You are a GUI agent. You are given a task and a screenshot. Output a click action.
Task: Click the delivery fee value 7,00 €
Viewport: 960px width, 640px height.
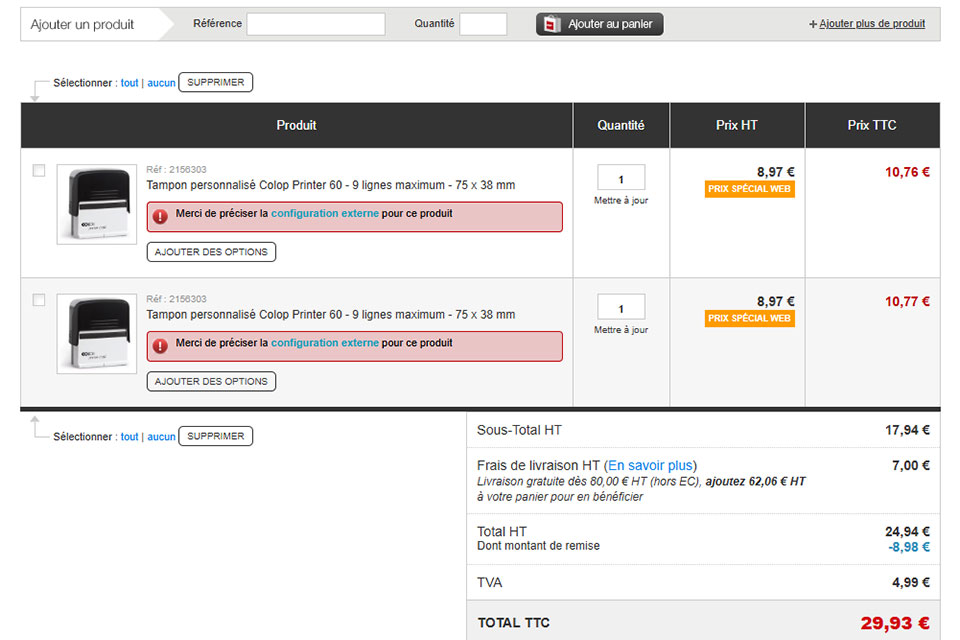(911, 466)
